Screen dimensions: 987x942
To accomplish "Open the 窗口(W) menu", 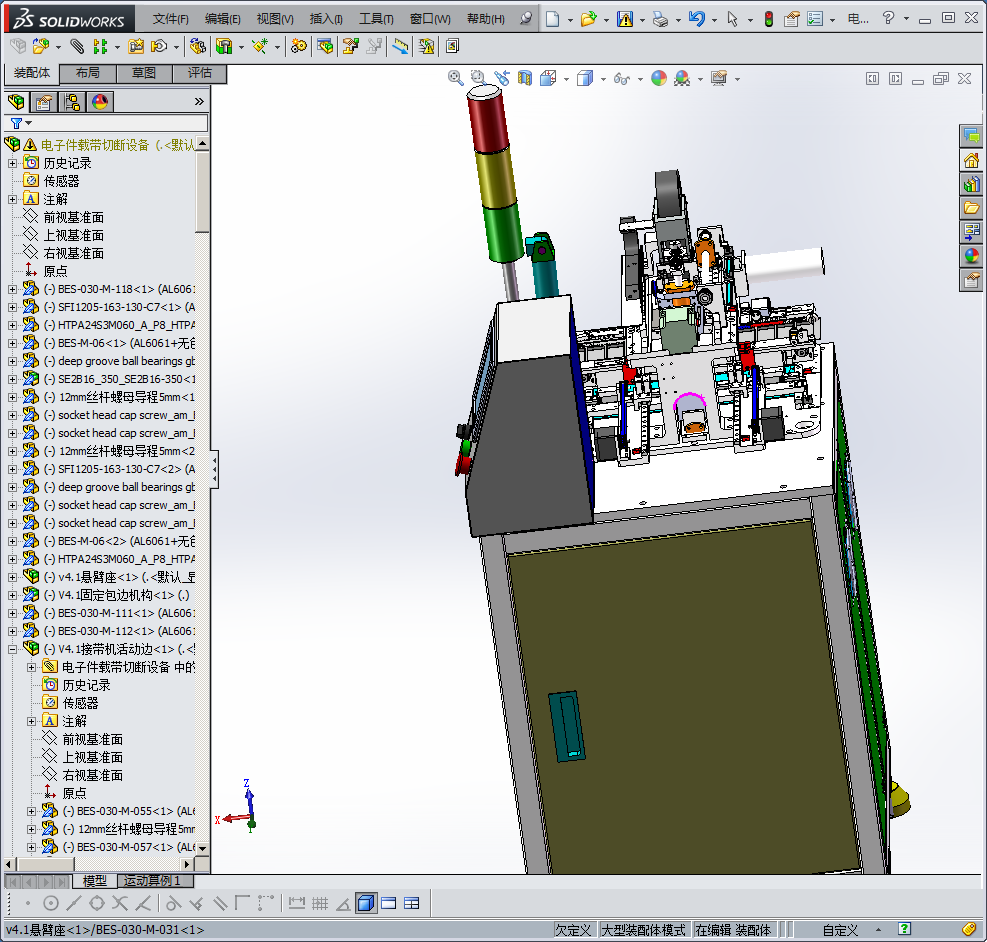I will [x=430, y=20].
